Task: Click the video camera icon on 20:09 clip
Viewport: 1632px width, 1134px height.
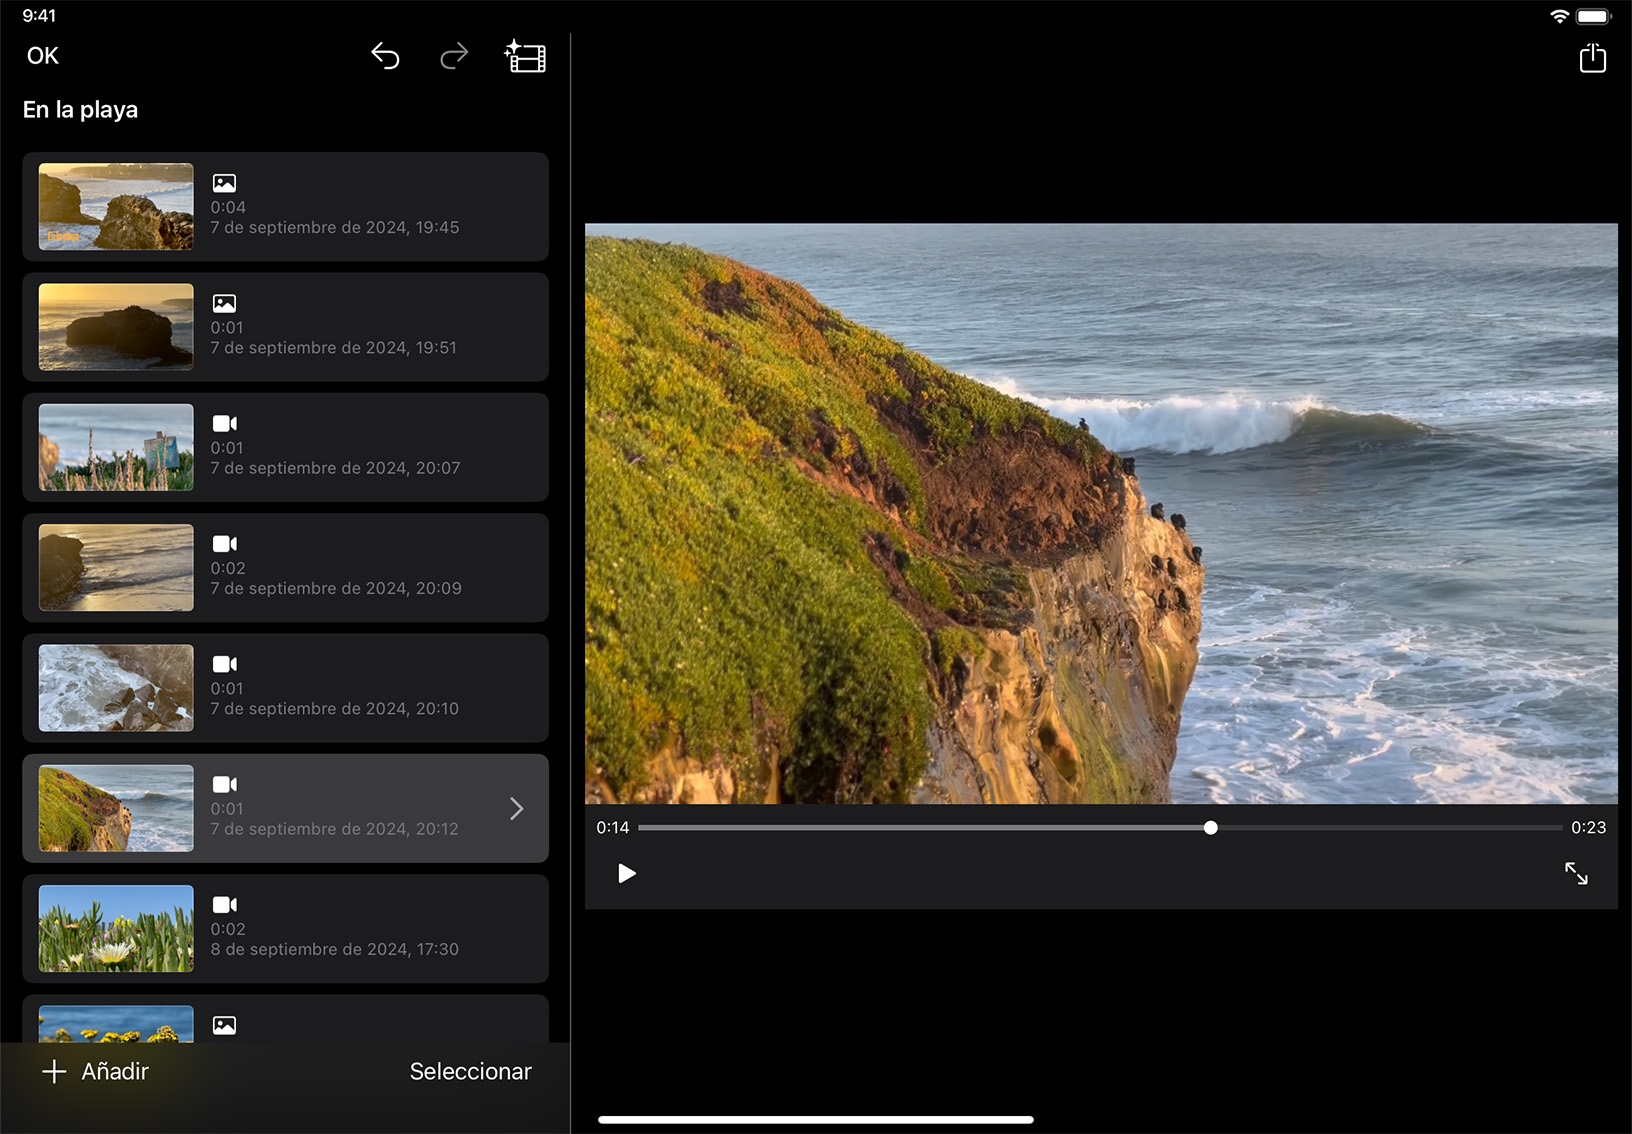Action: [x=225, y=544]
